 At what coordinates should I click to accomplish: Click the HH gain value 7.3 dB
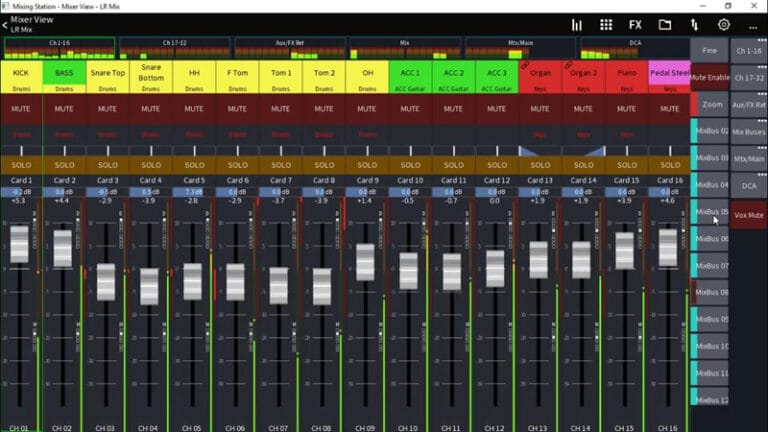tap(194, 192)
